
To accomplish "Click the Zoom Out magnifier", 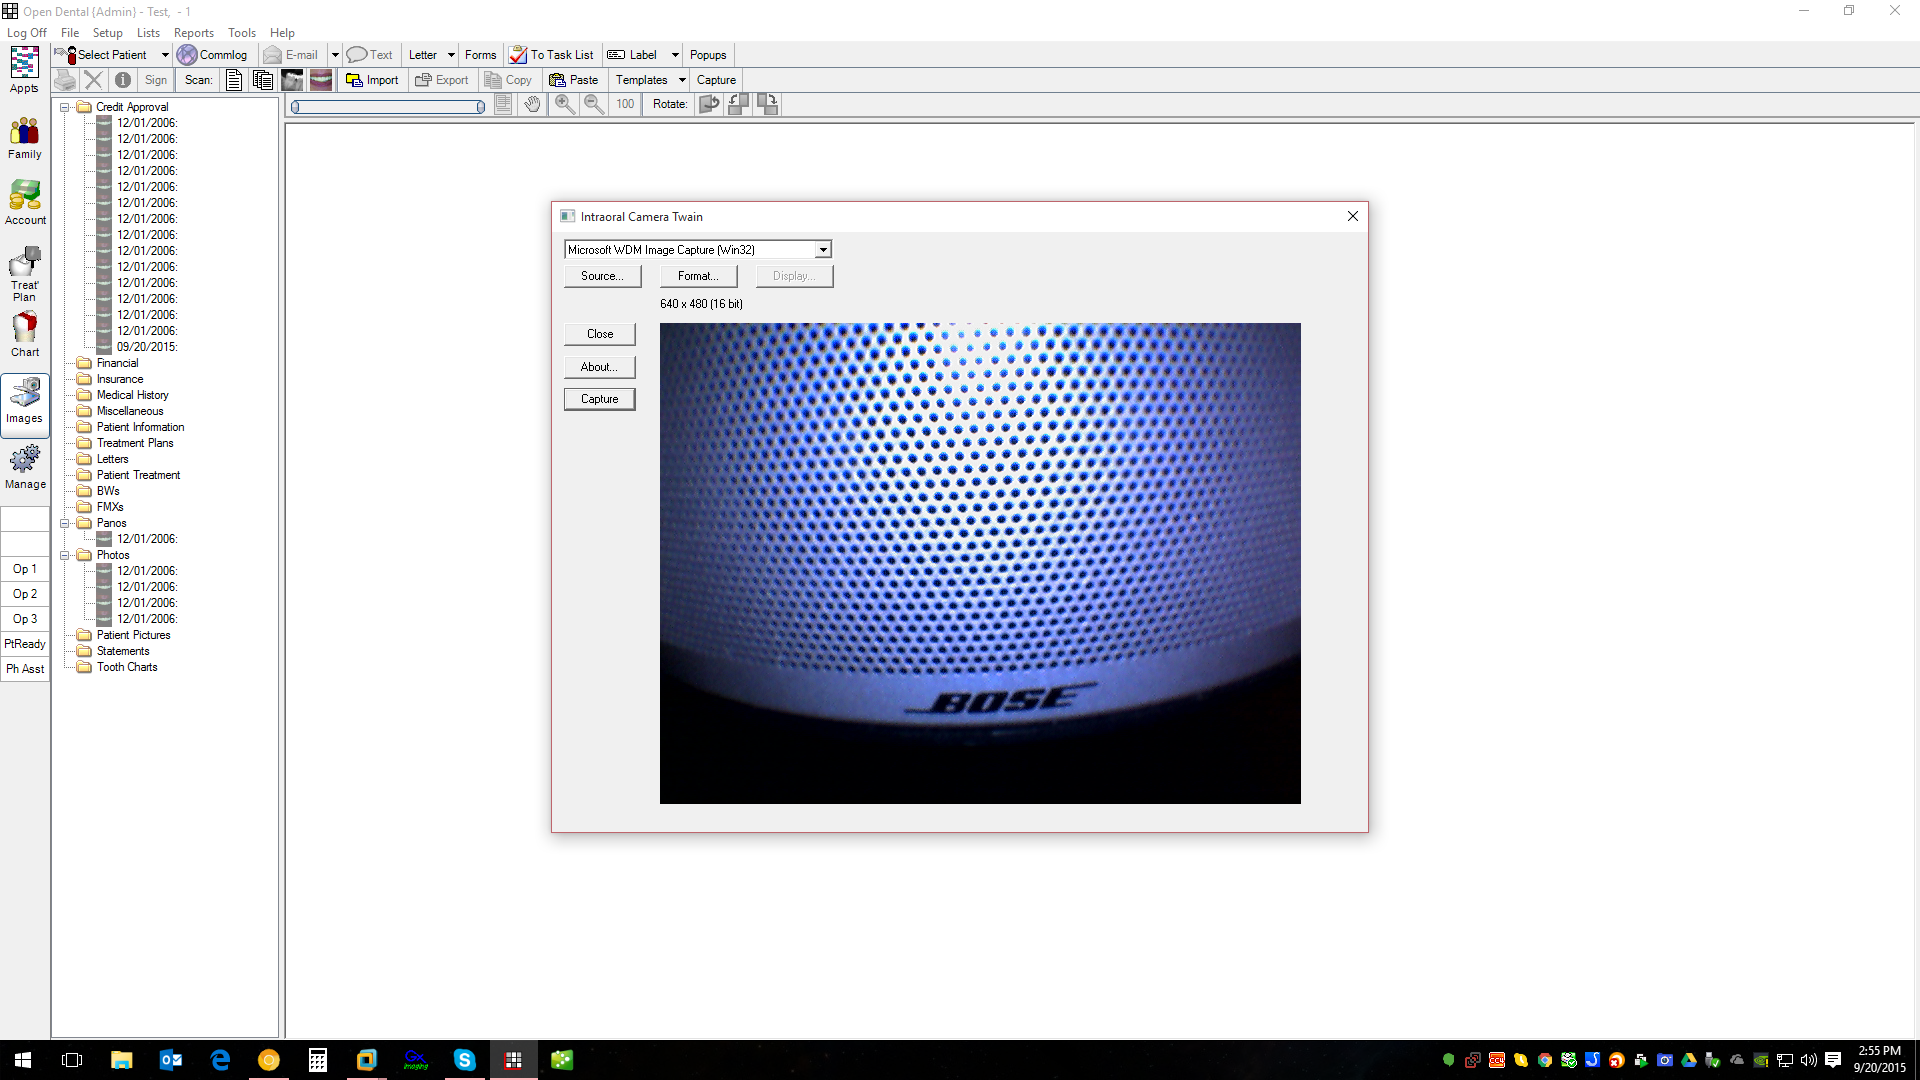I will tap(593, 104).
